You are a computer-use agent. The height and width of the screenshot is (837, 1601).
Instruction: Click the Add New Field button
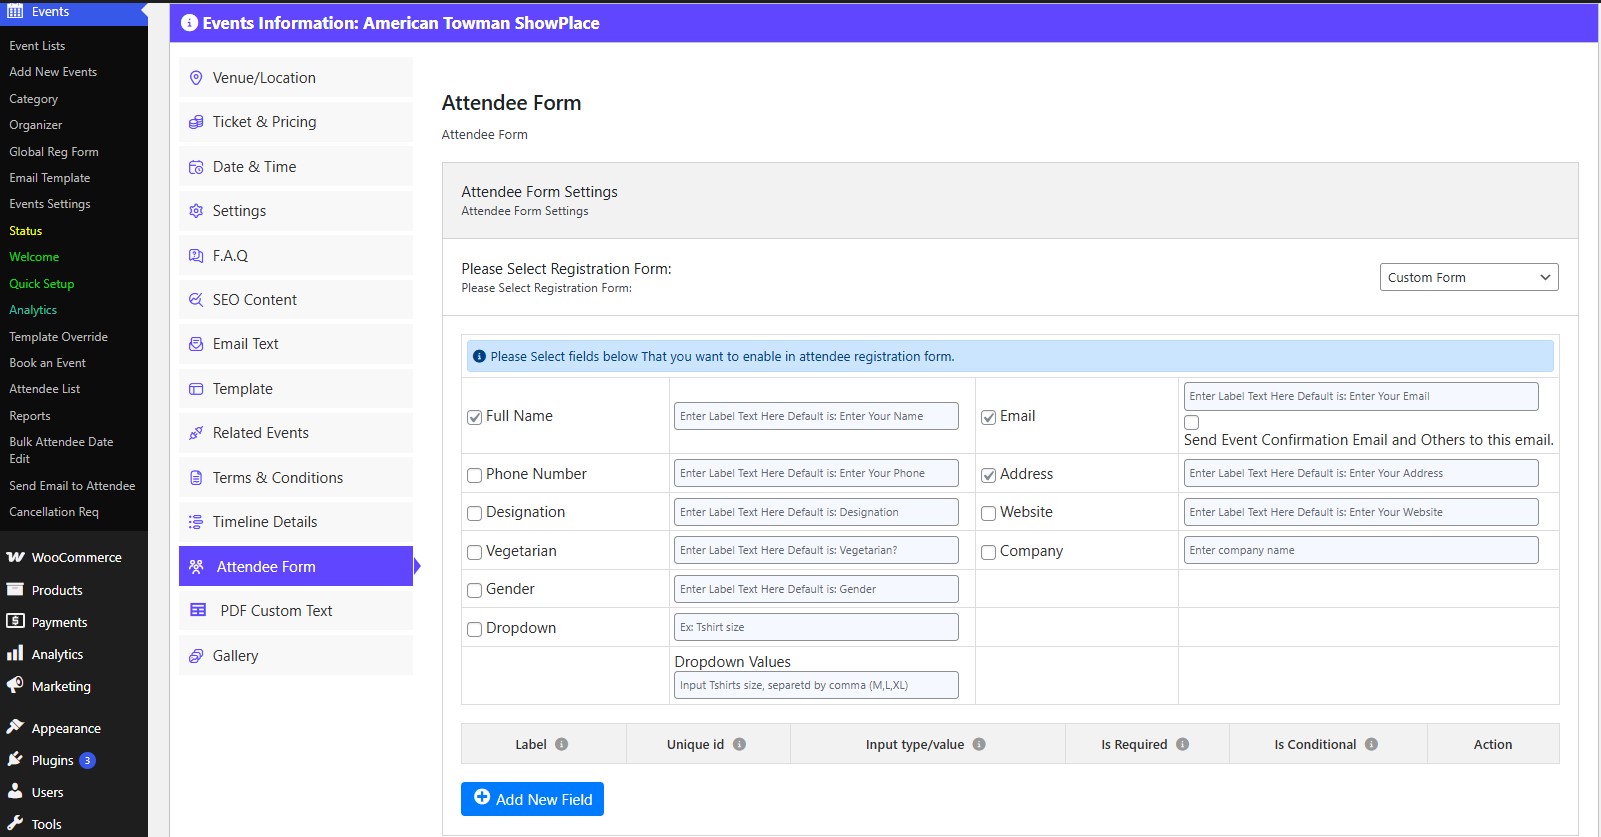pos(532,799)
